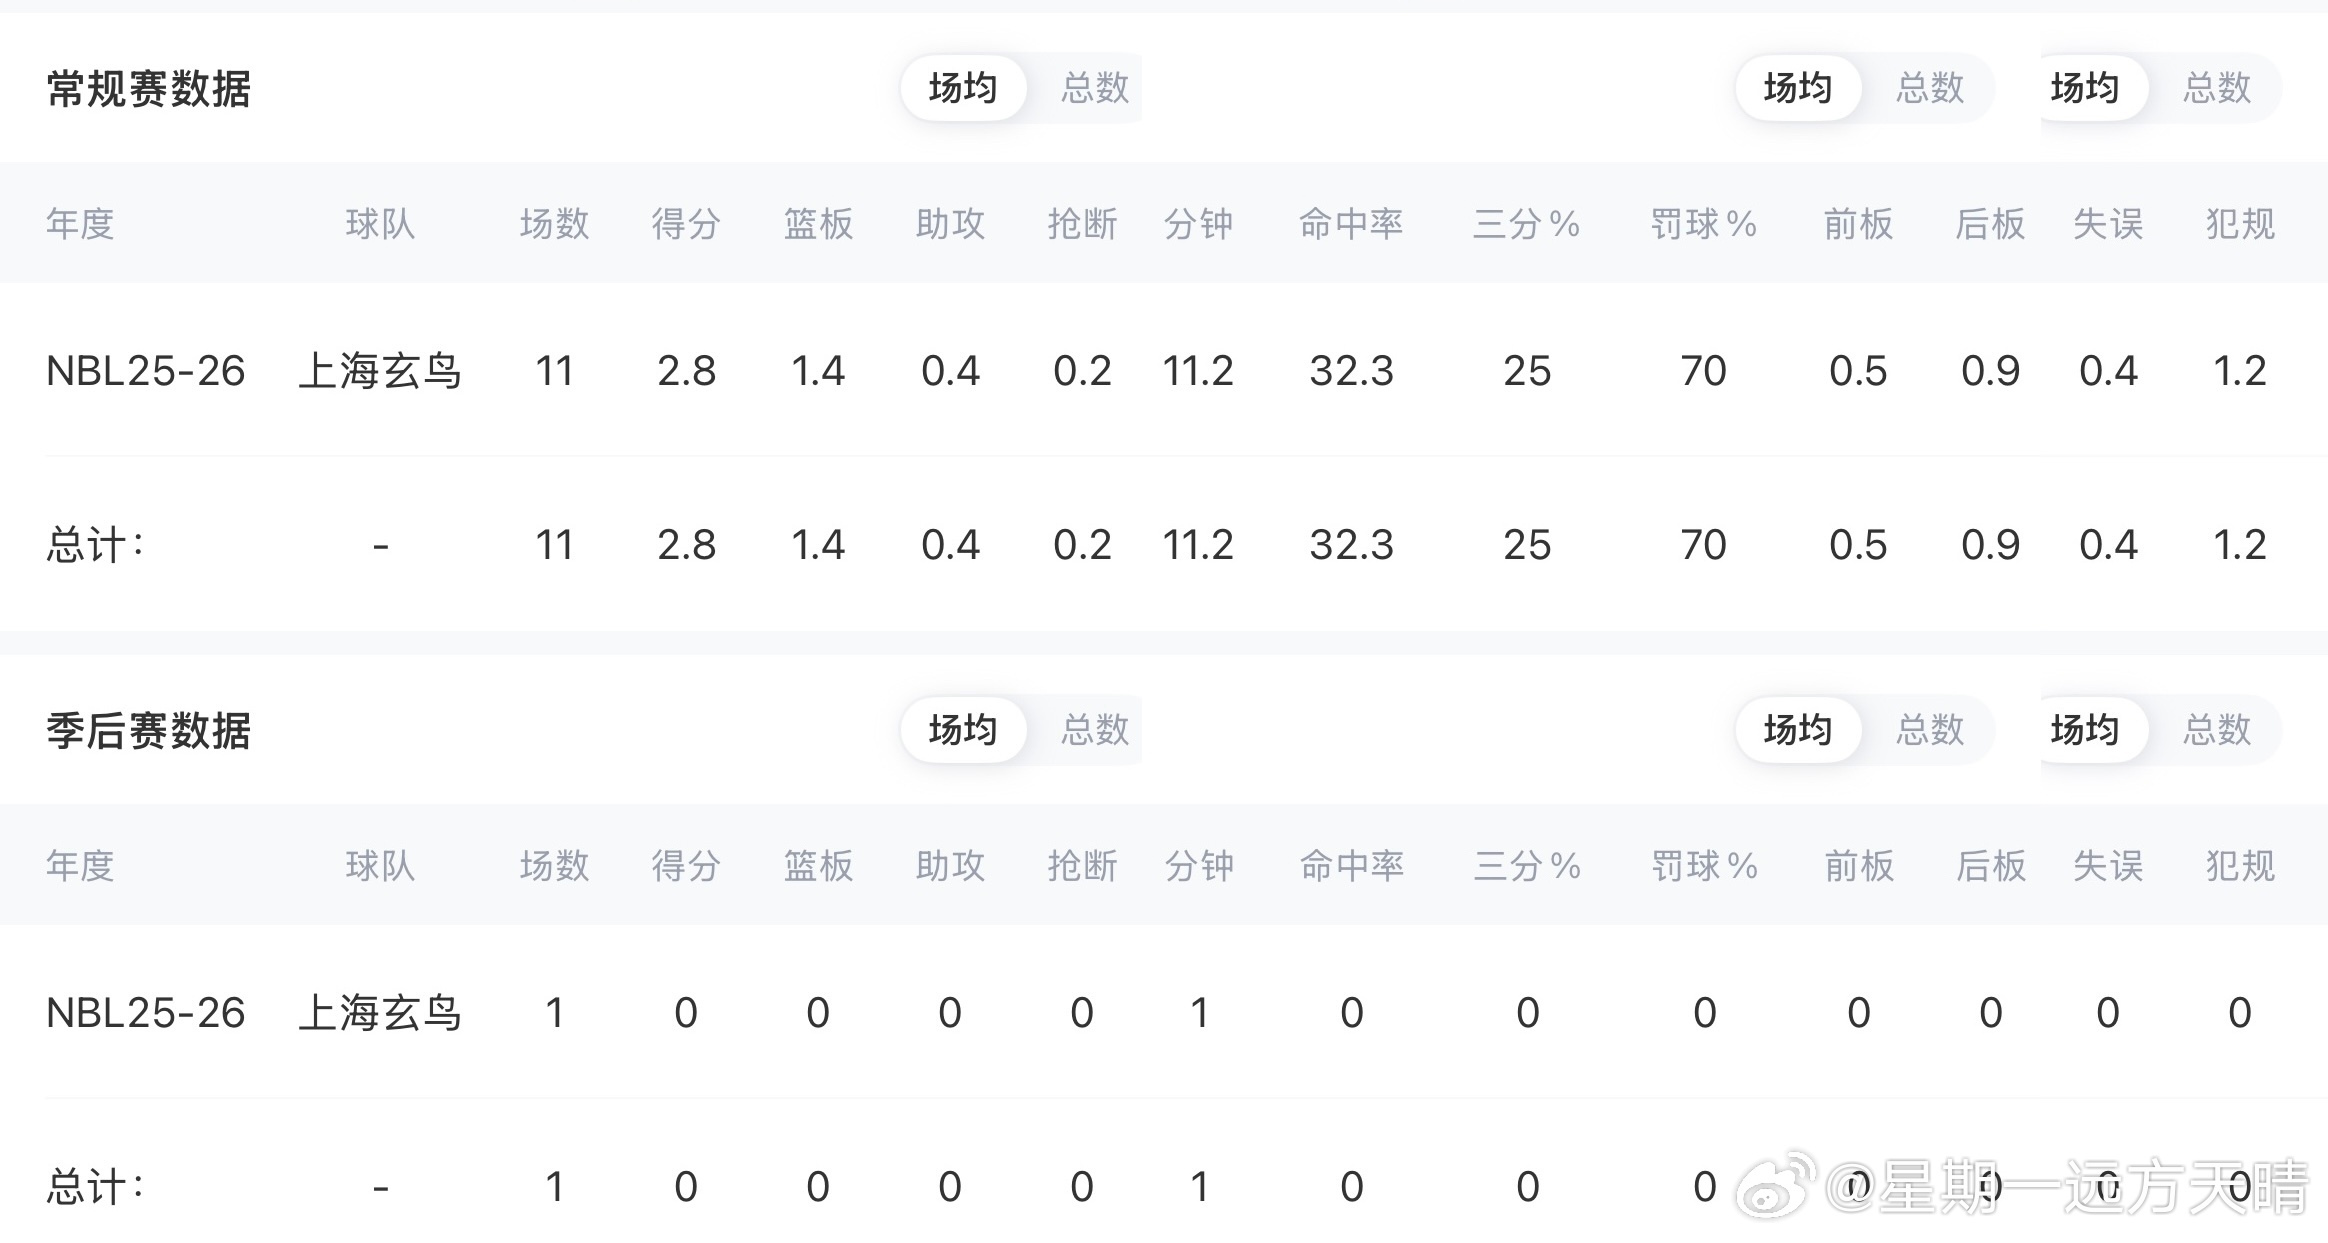
Task: Switch leftmost regular season toggle to 总数
Action: (1095, 88)
